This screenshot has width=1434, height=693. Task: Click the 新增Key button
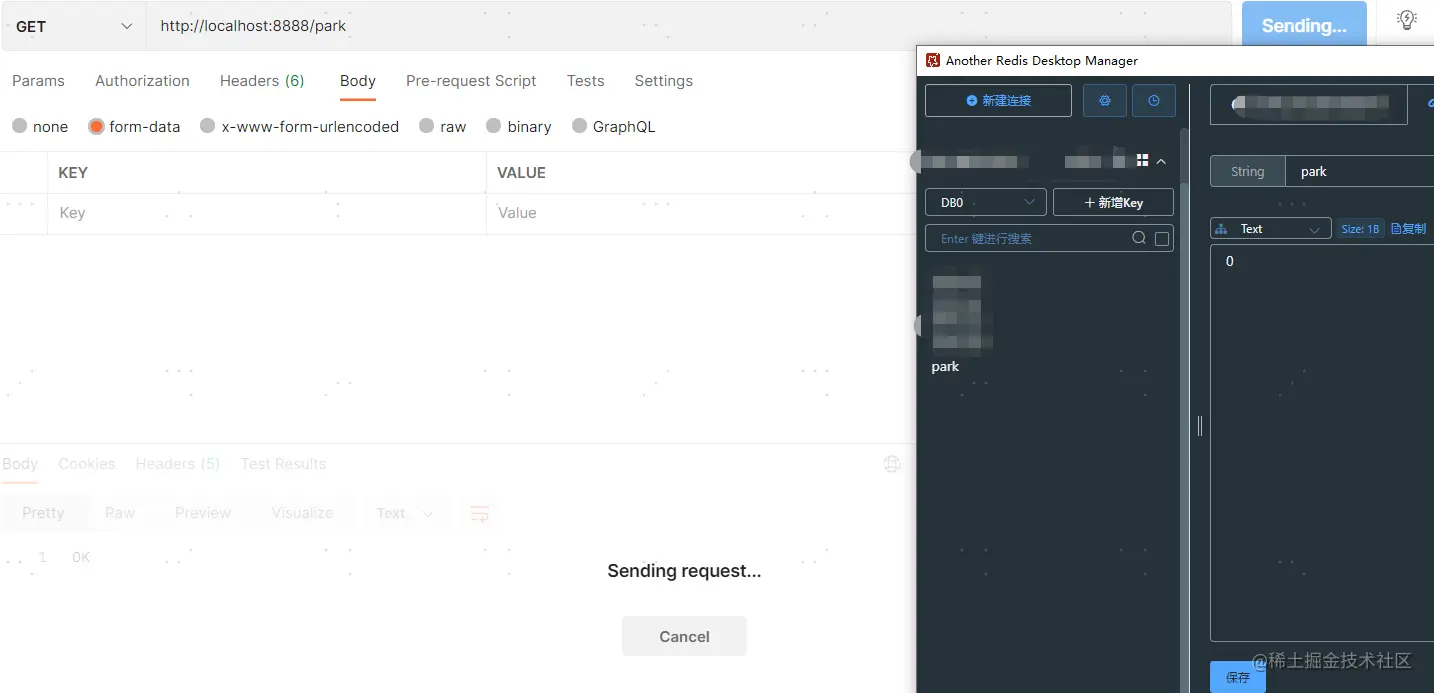click(x=1113, y=202)
